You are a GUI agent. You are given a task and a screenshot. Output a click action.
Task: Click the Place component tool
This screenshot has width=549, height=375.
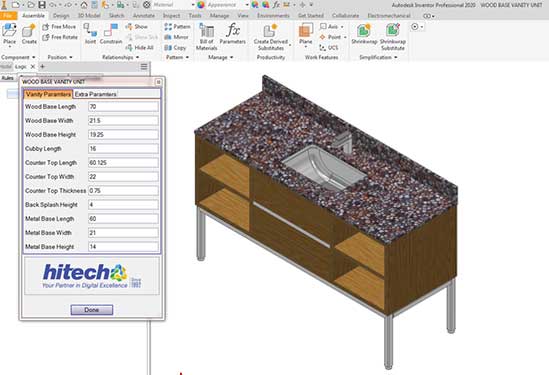coord(9,34)
